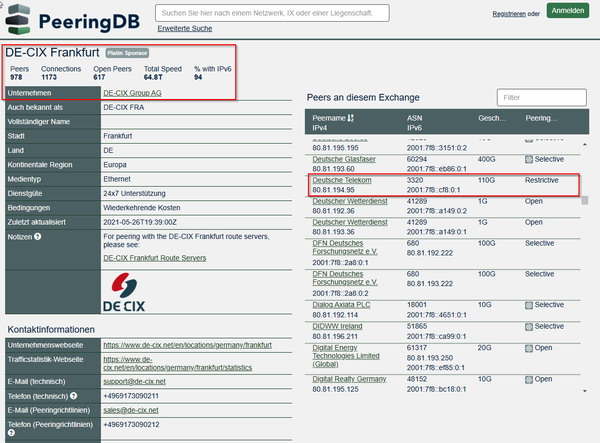Click the help icon next to Notizen
Viewport: 600px width, 443px height.
[x=38, y=237]
